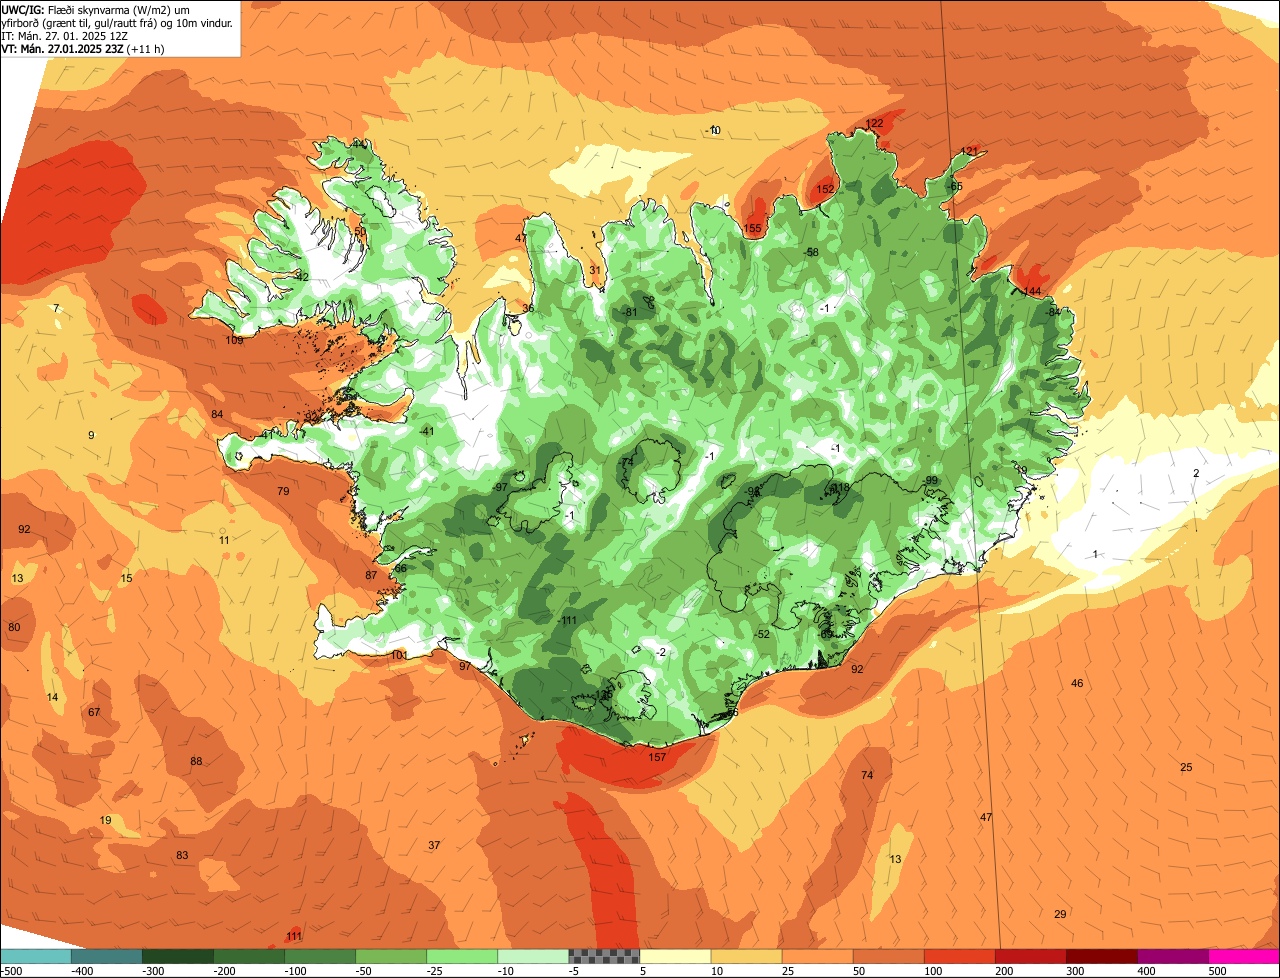Click the map value 37 on the map

coord(434,845)
